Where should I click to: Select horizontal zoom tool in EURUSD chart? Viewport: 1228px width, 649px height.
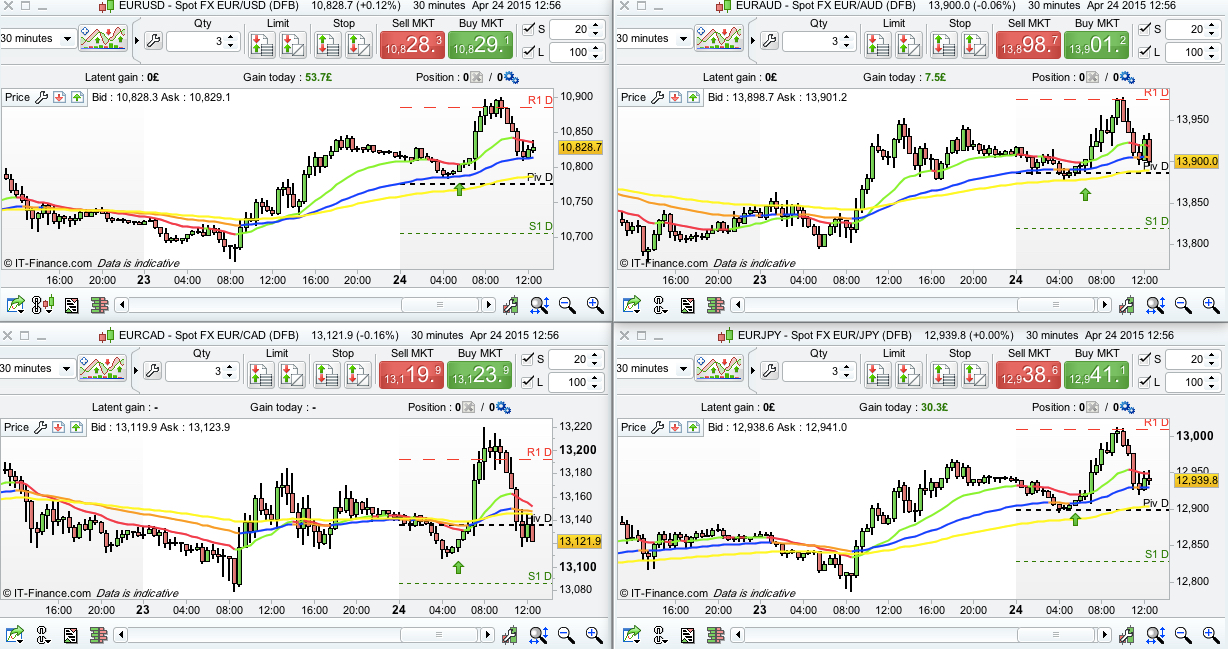point(539,305)
